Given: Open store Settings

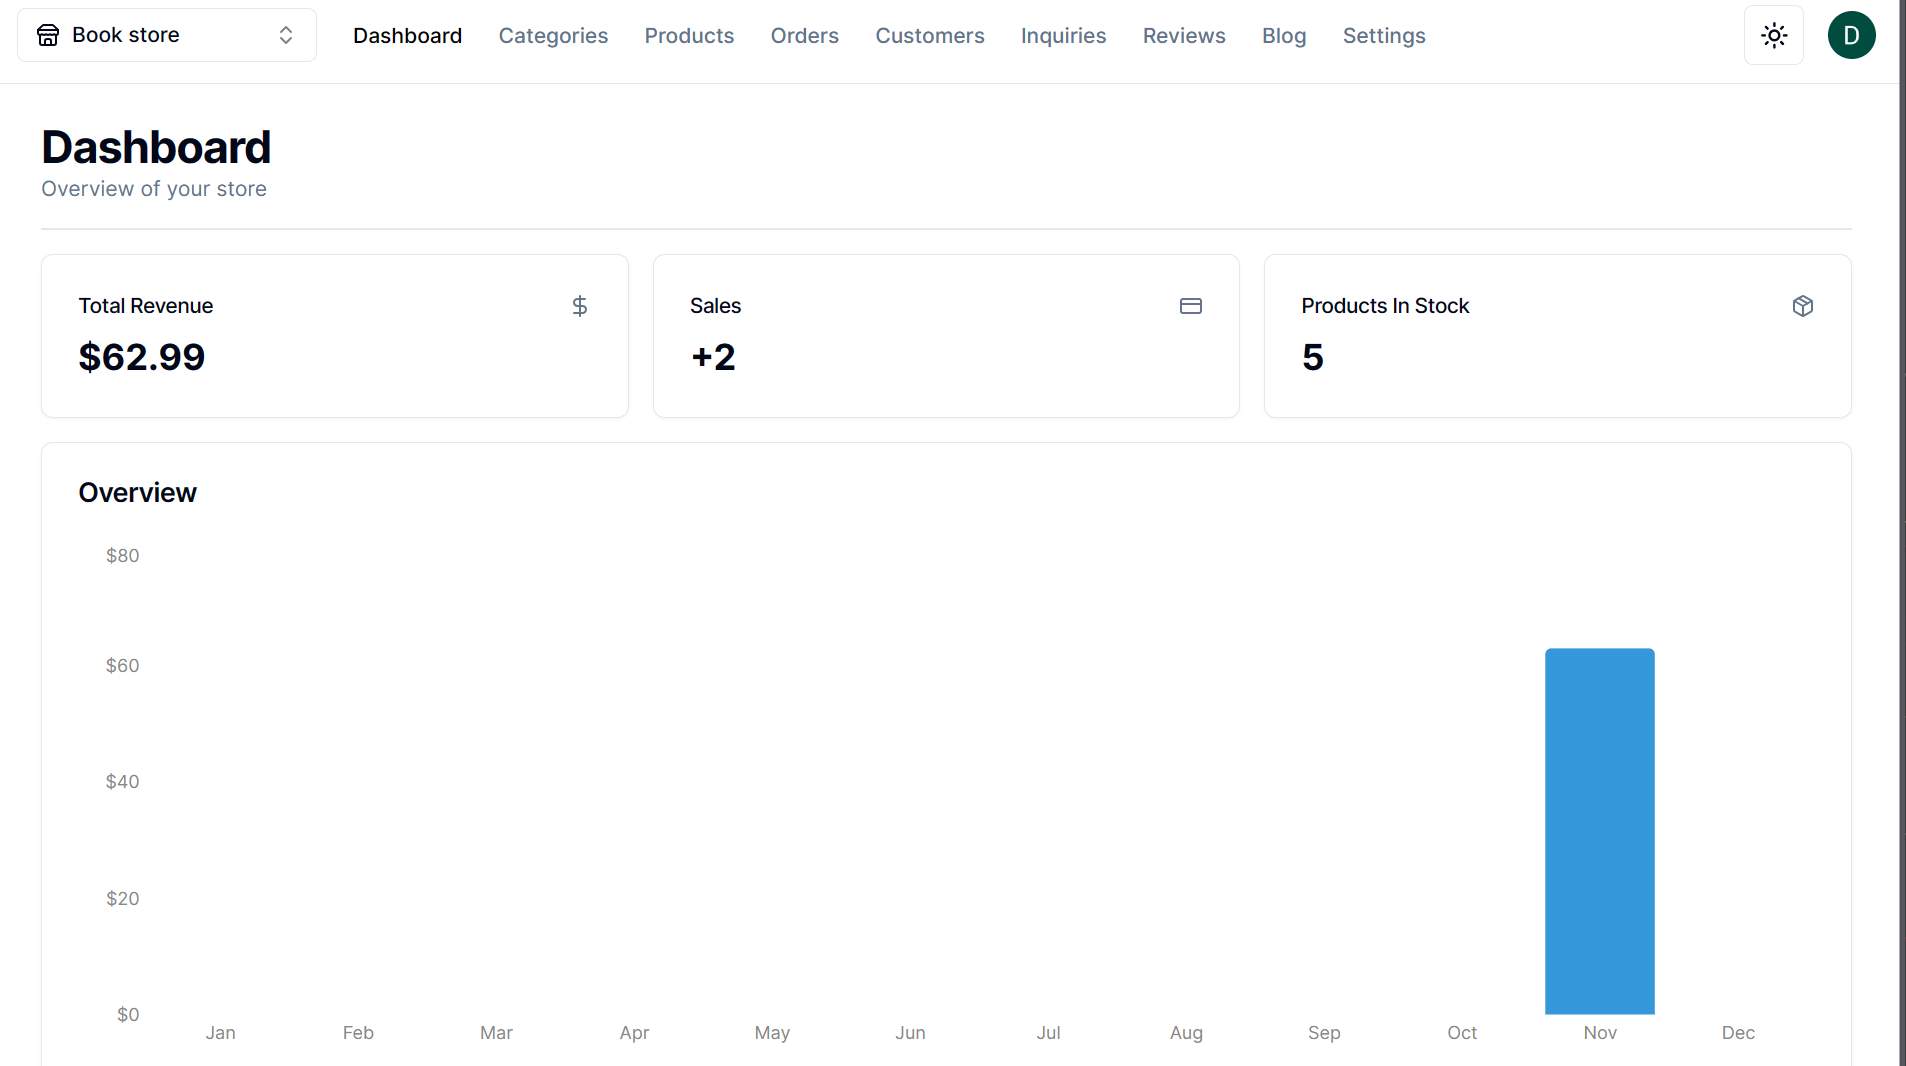Looking at the screenshot, I should (x=1383, y=36).
